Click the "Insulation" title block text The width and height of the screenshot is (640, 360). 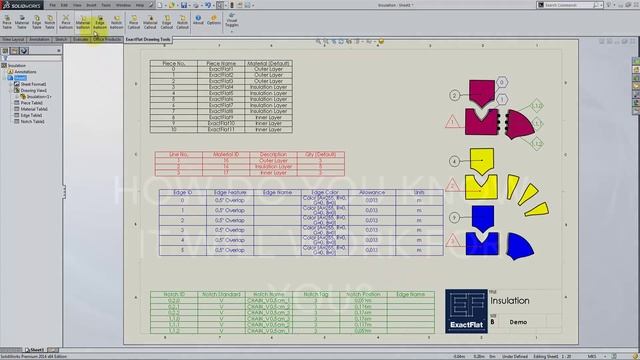point(510,301)
